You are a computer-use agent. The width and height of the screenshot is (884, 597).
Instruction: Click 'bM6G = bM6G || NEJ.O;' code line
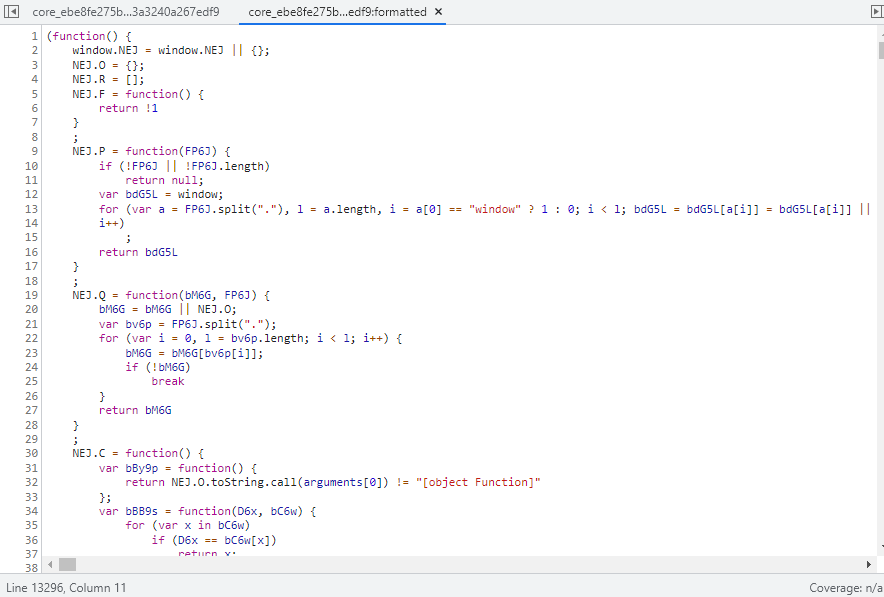pyautogui.click(x=168, y=309)
